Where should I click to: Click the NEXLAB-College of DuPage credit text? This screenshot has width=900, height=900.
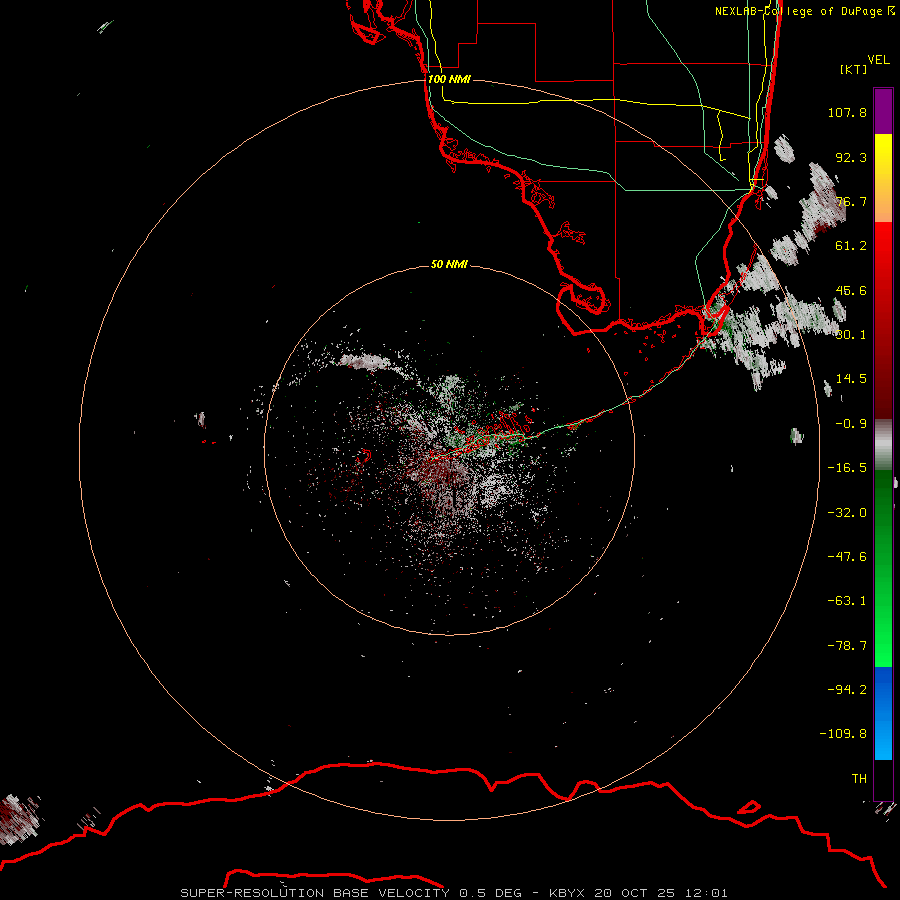804,11
